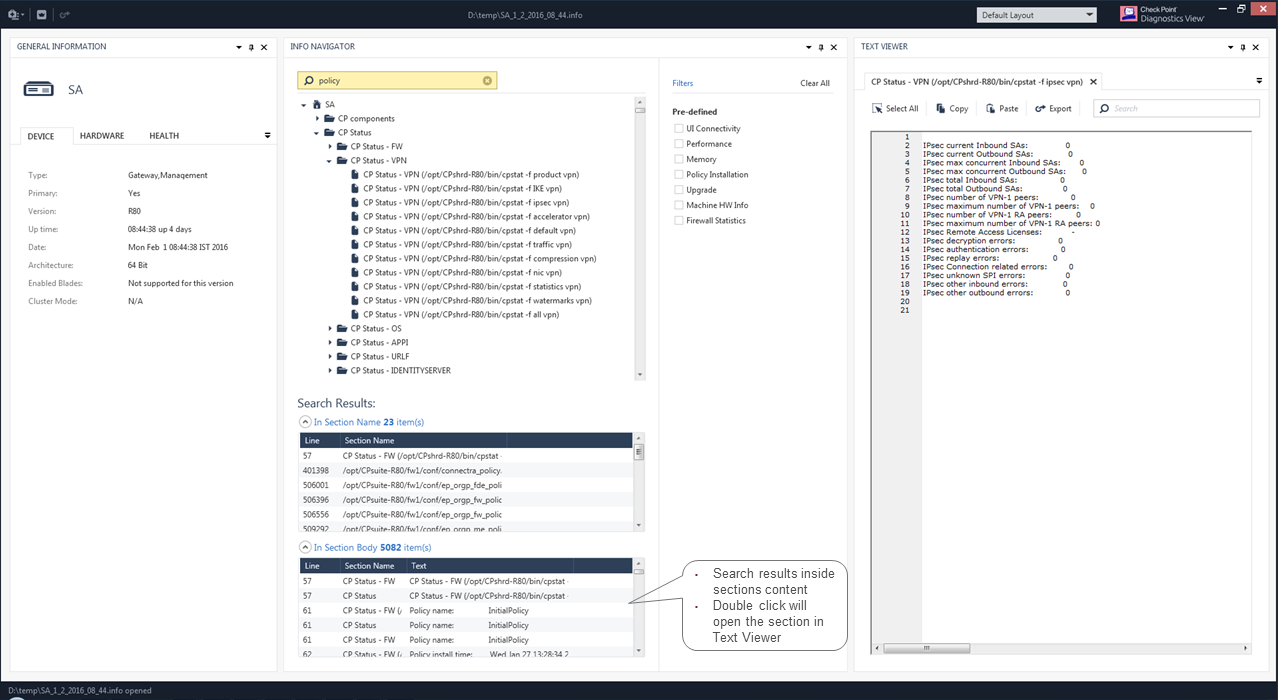The height and width of the screenshot is (700, 1278).
Task: Open General Information panel options dropdown
Action: click(x=239, y=47)
